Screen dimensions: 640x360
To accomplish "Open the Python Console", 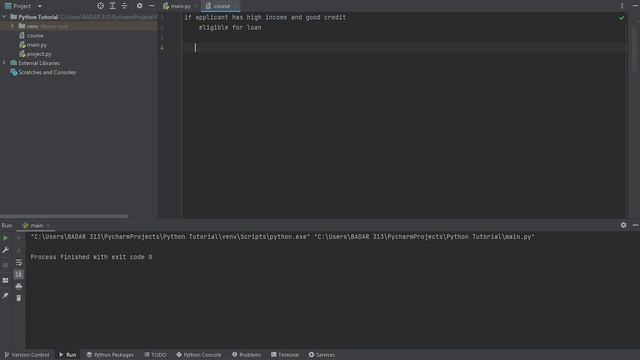I will tap(199, 355).
